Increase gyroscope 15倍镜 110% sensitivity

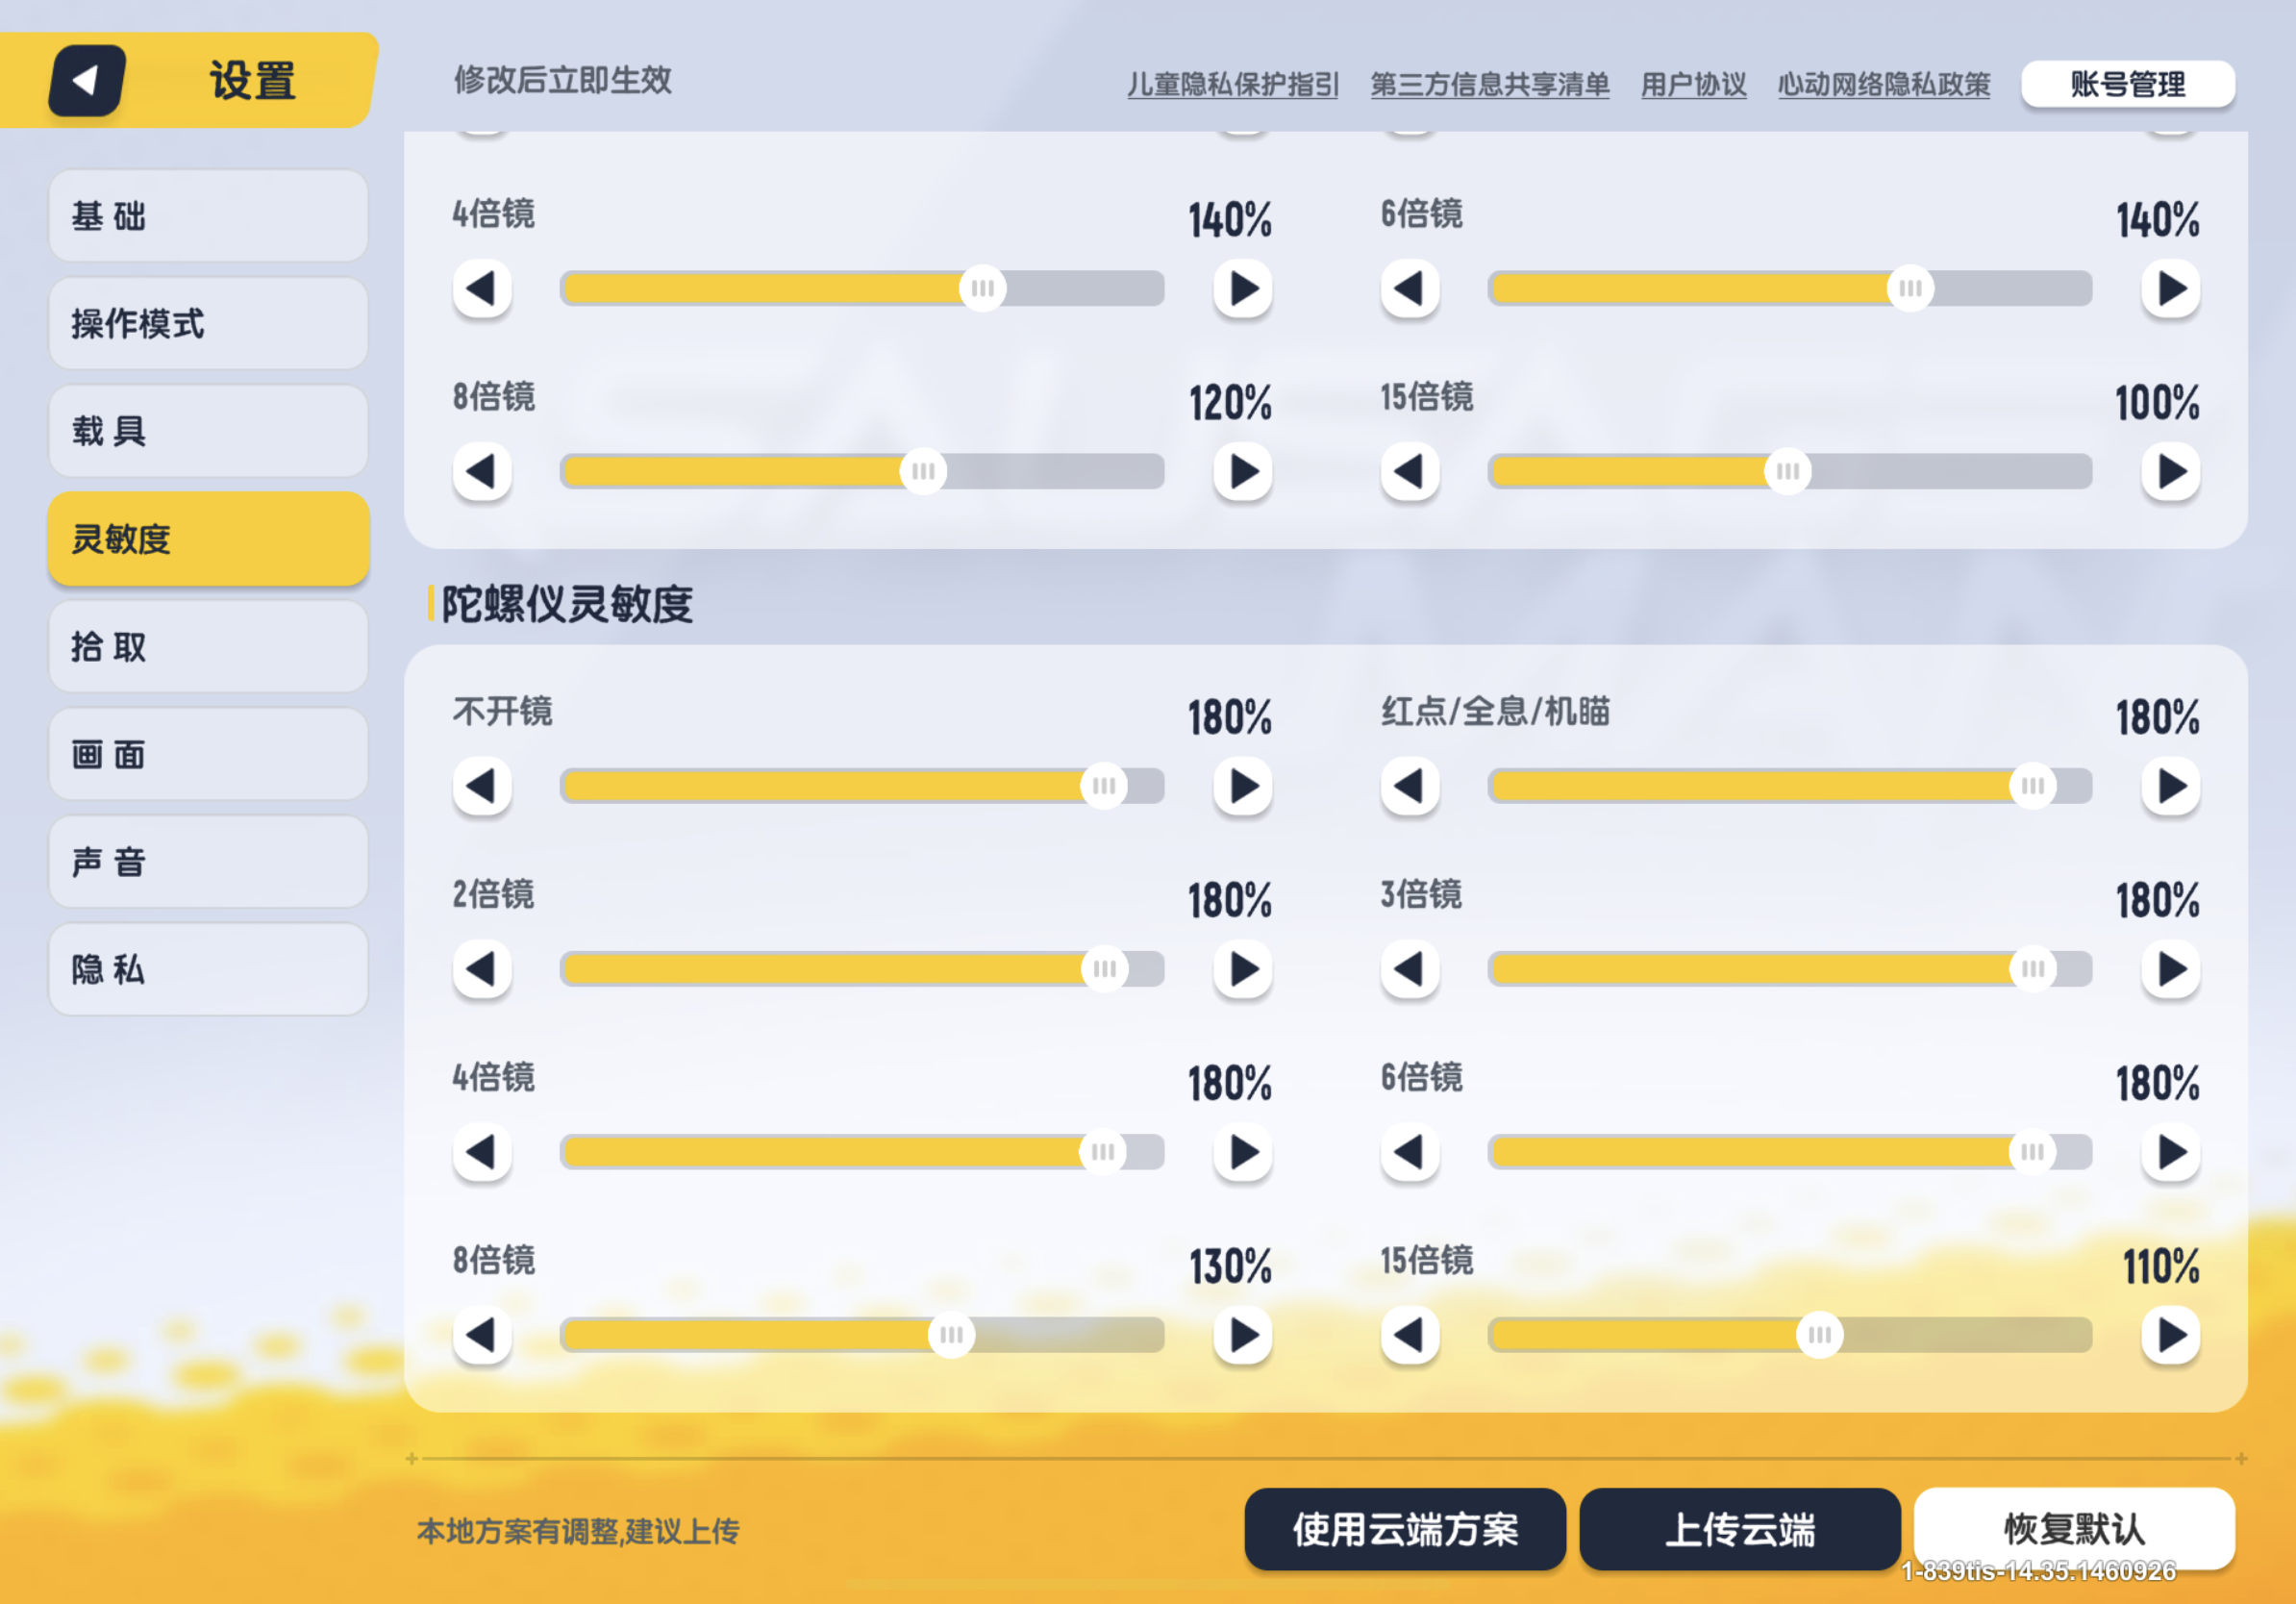point(2171,1335)
